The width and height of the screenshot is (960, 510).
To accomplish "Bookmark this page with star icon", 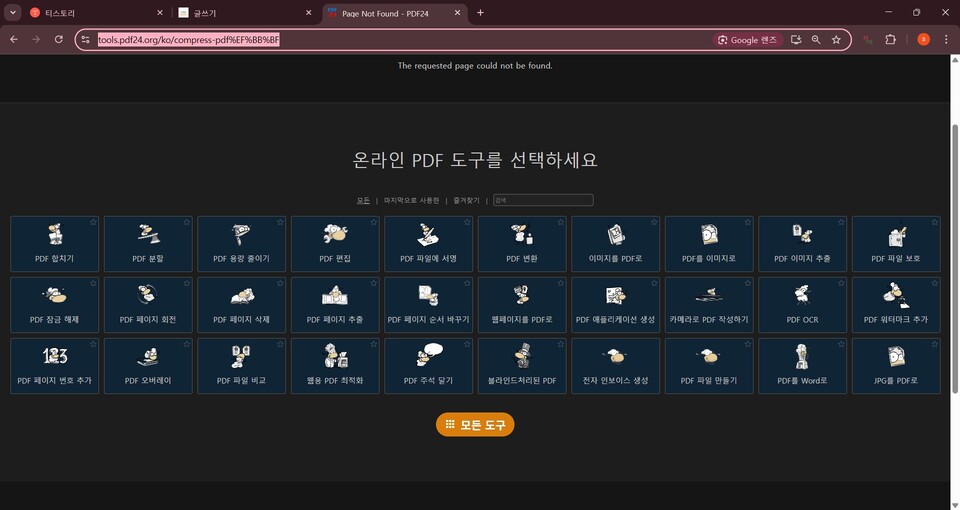I will pyautogui.click(x=836, y=40).
